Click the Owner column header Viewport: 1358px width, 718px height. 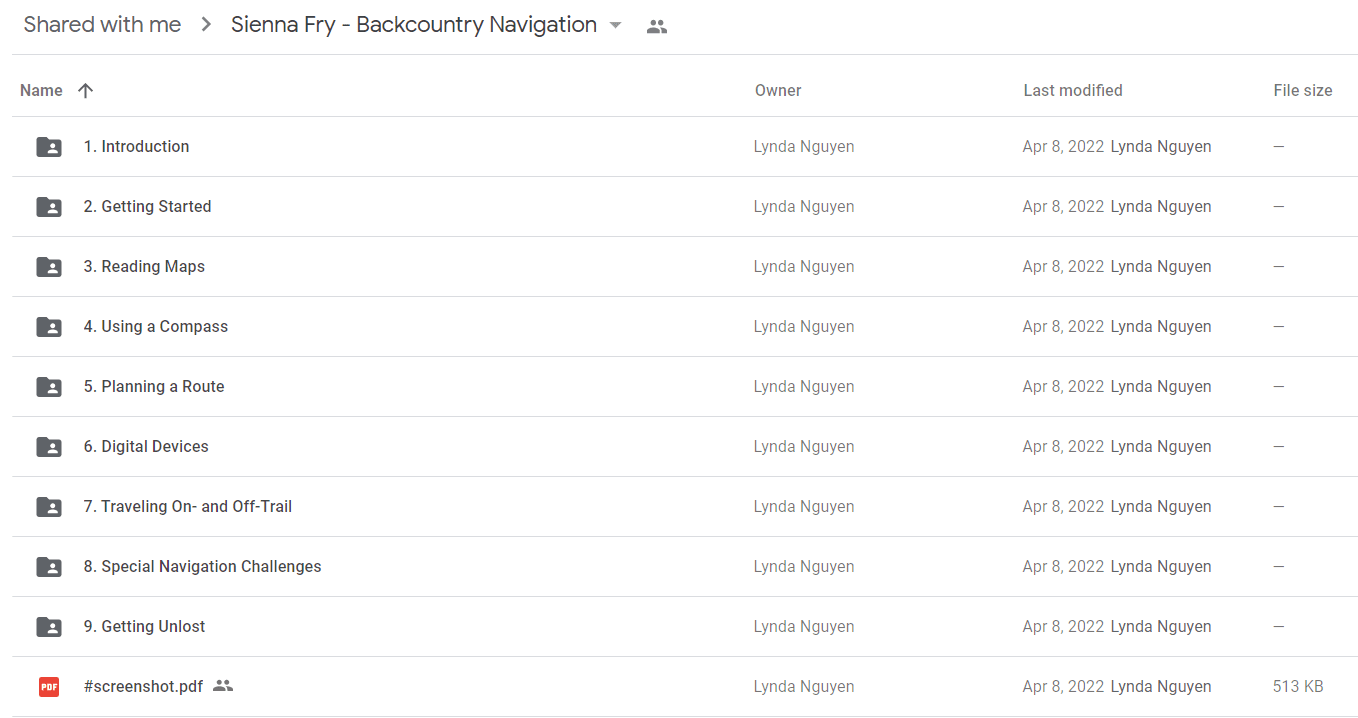click(778, 90)
